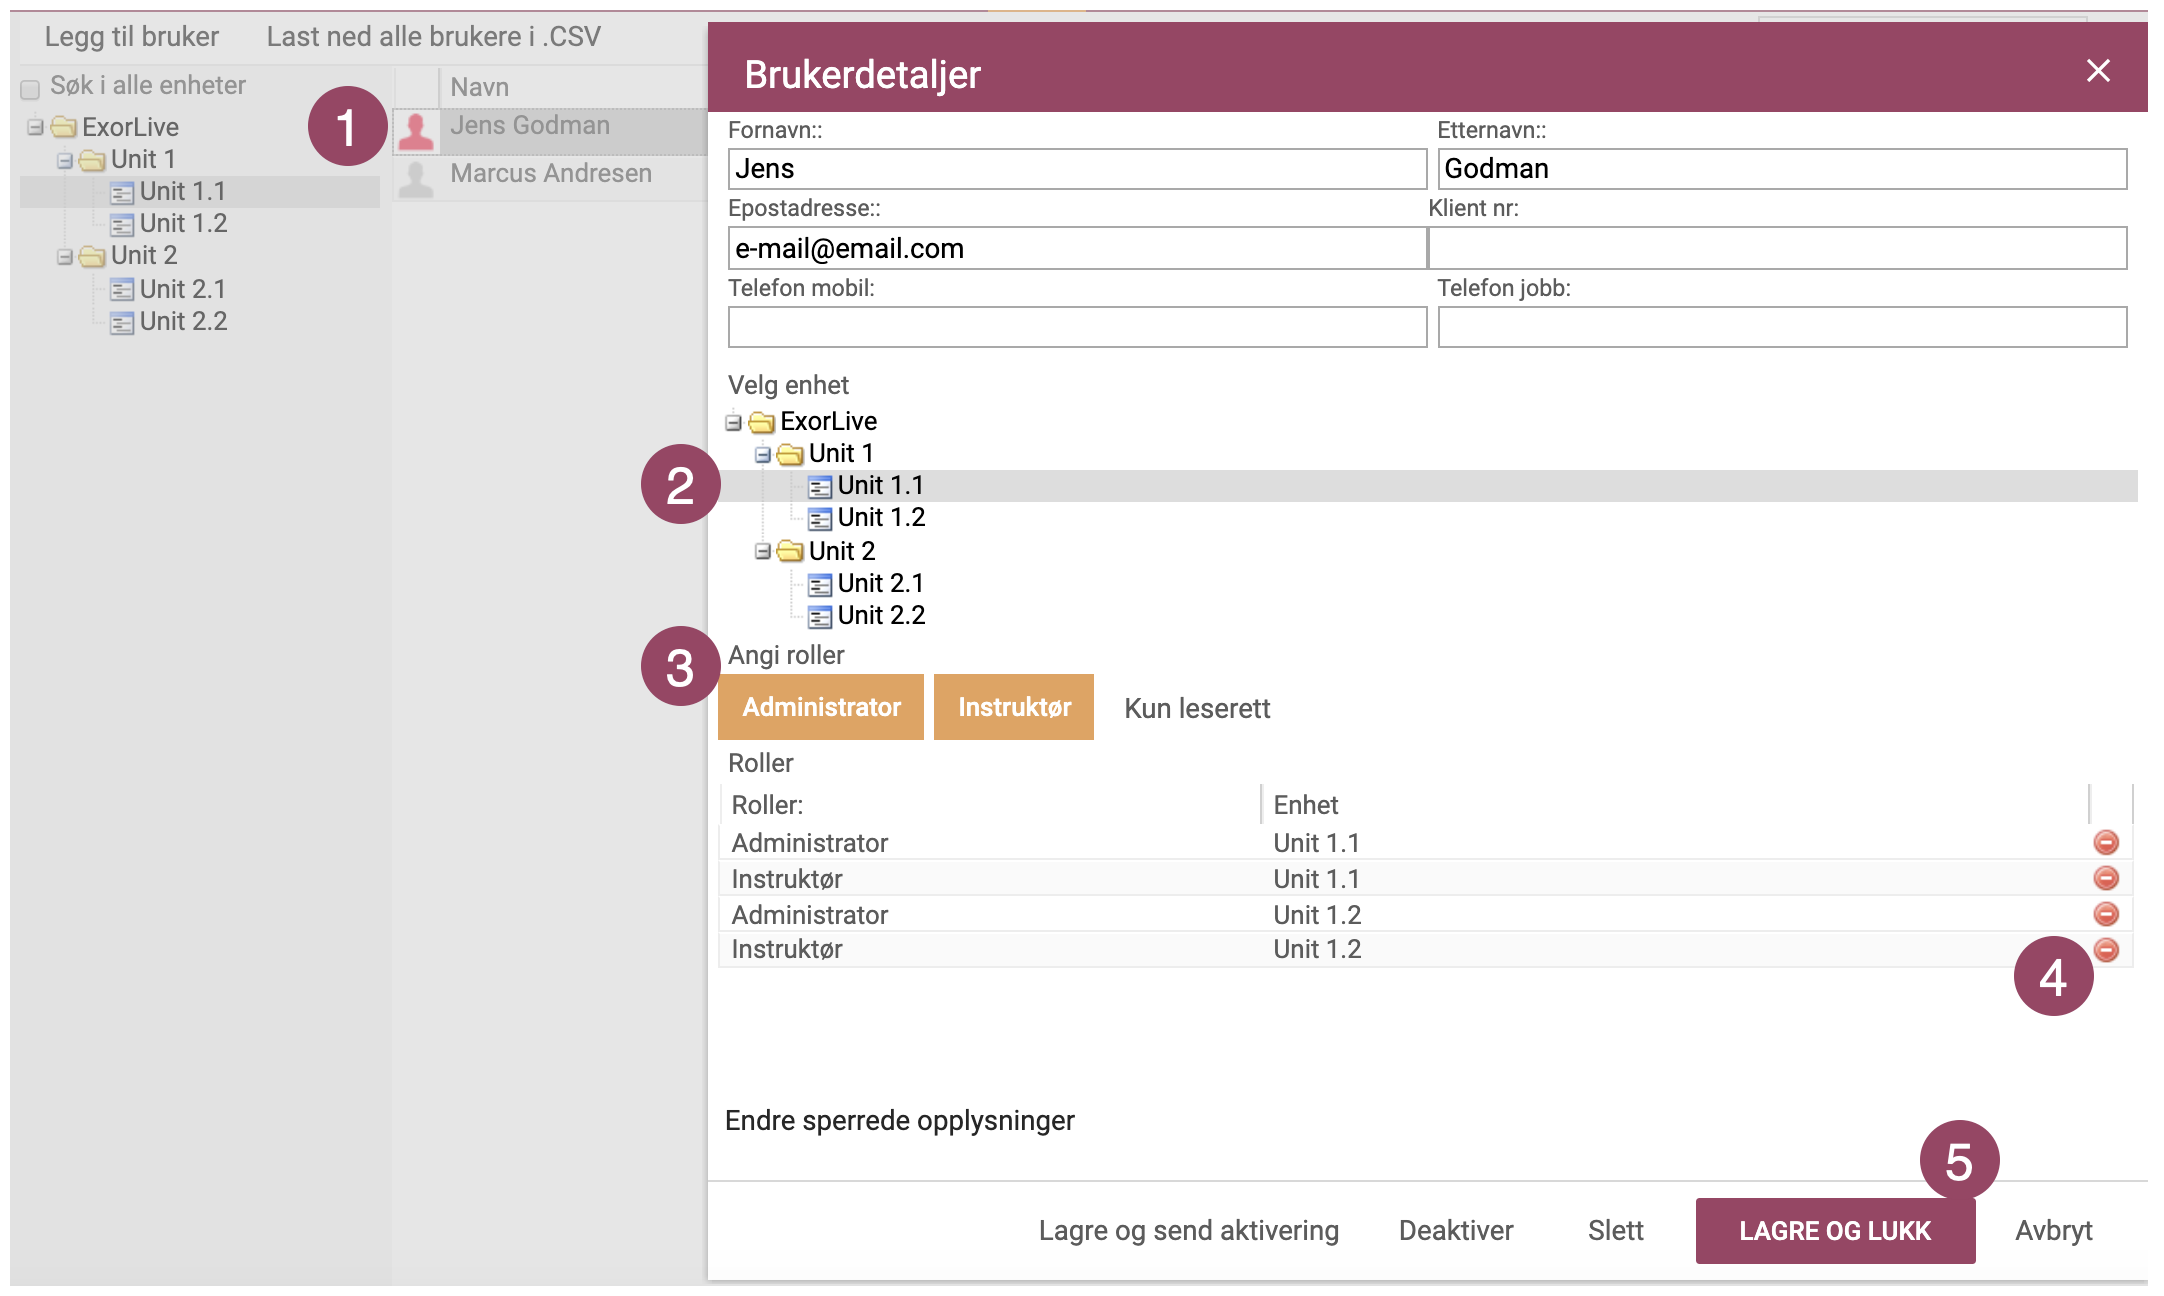Click the Avbryt button
Image resolution: width=2164 pixels, height=1296 pixels.
2054,1230
